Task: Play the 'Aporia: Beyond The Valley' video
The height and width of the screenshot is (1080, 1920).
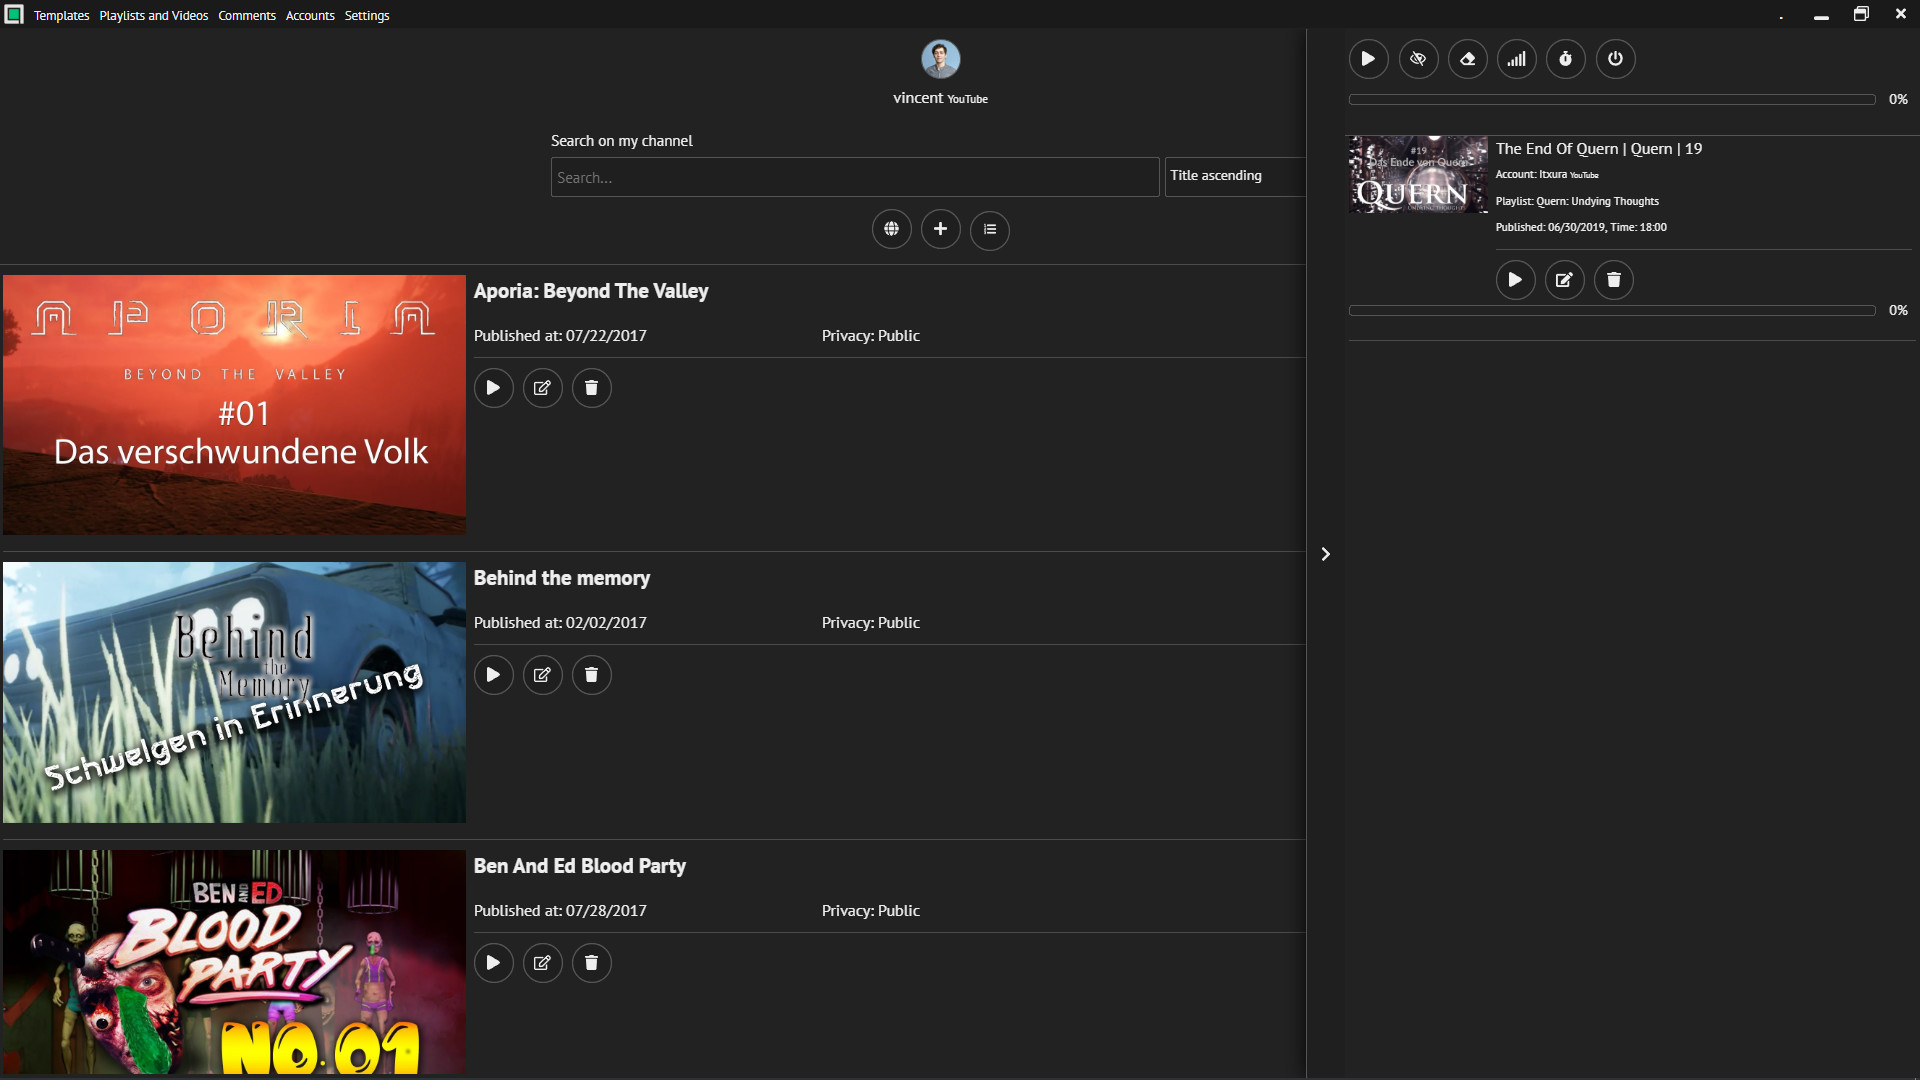Action: point(493,388)
